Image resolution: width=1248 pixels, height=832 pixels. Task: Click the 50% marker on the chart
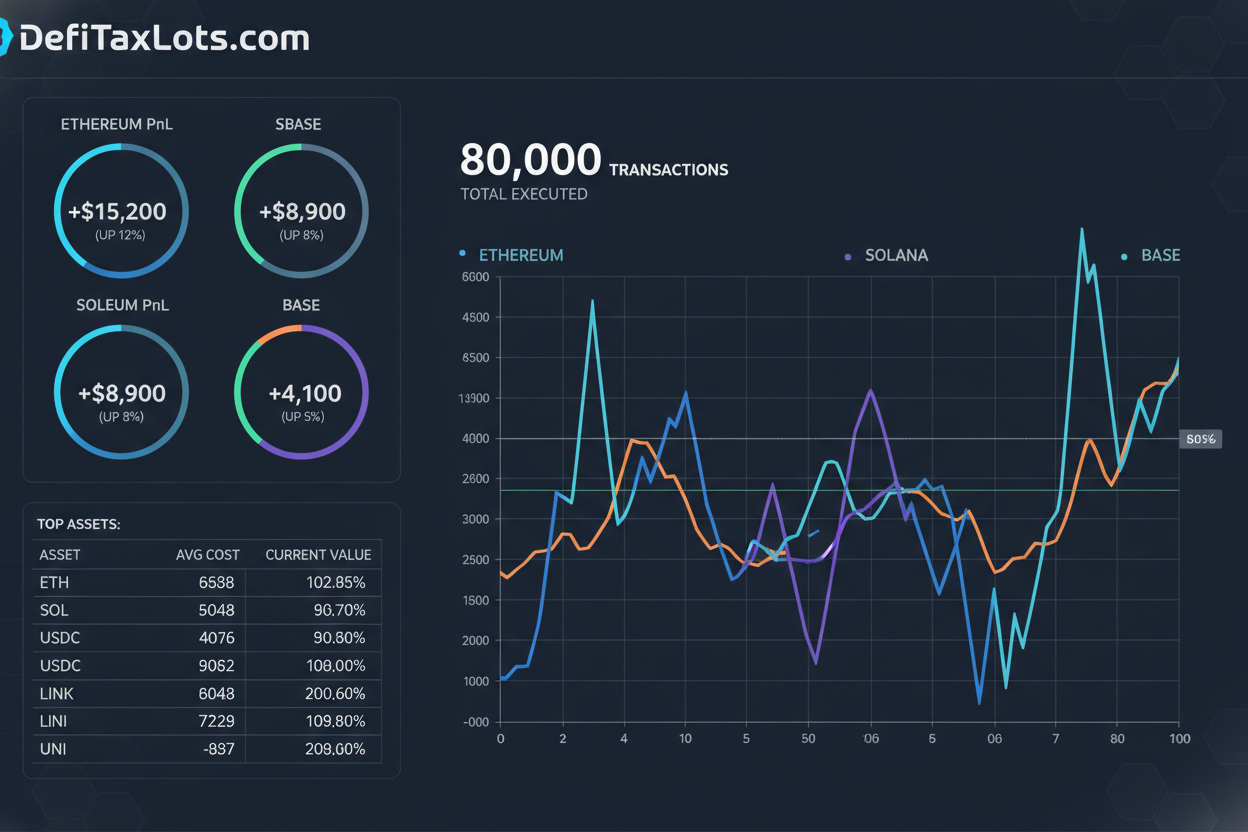point(1200,439)
